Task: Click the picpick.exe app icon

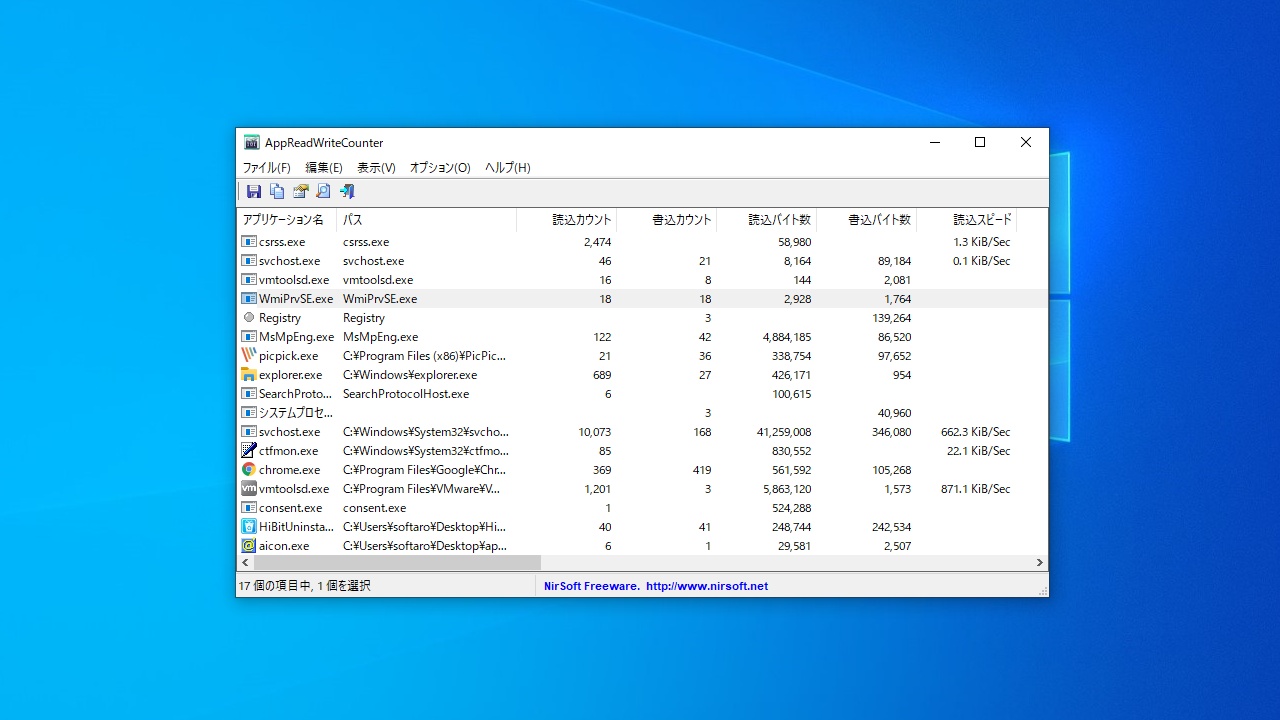Action: (x=249, y=356)
